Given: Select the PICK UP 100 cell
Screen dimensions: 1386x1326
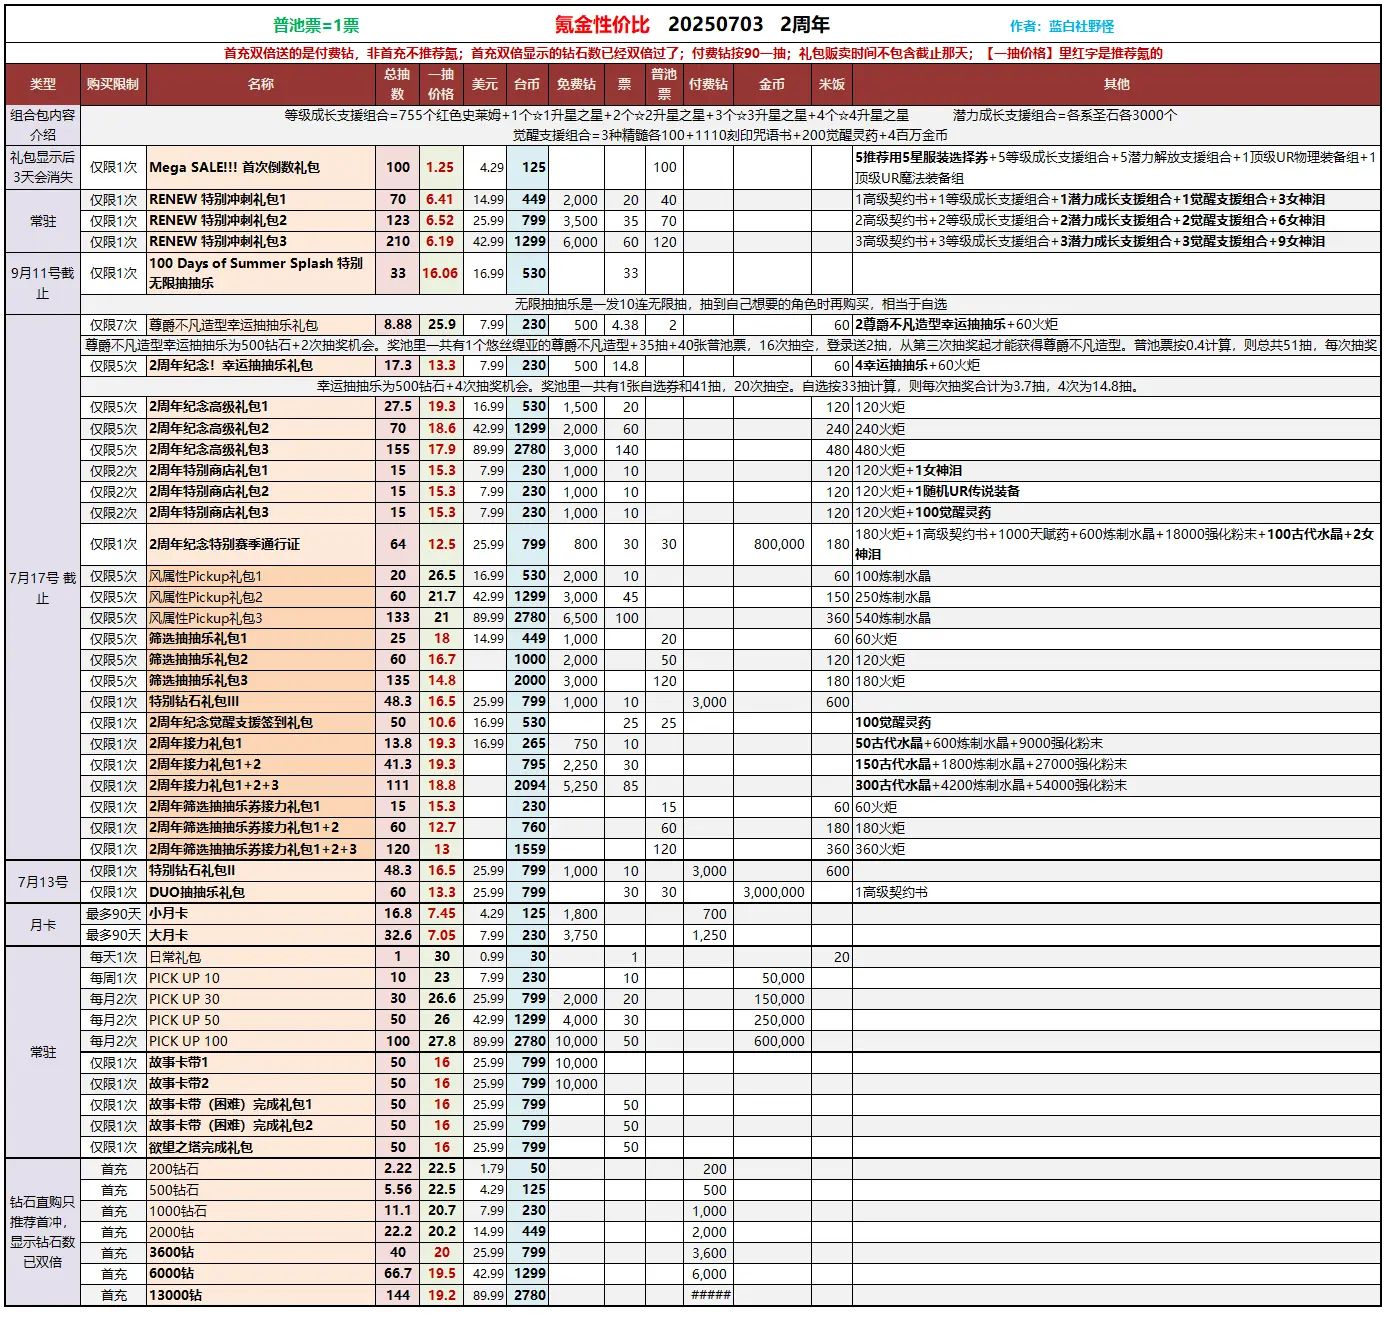Looking at the screenshot, I should point(261,1042).
